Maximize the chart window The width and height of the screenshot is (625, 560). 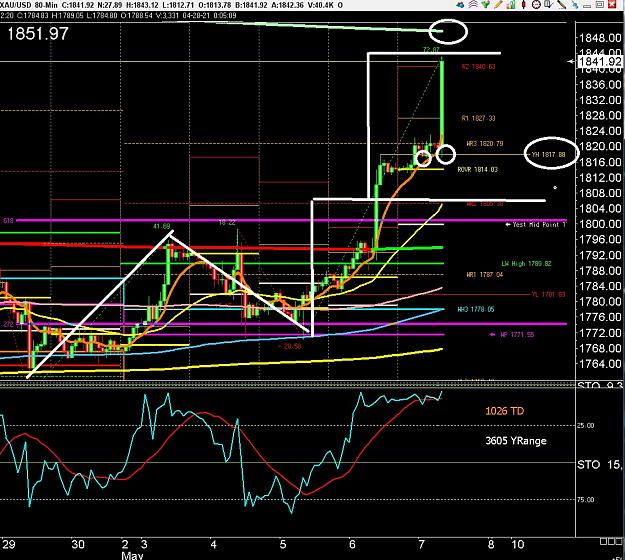click(x=599, y=5)
